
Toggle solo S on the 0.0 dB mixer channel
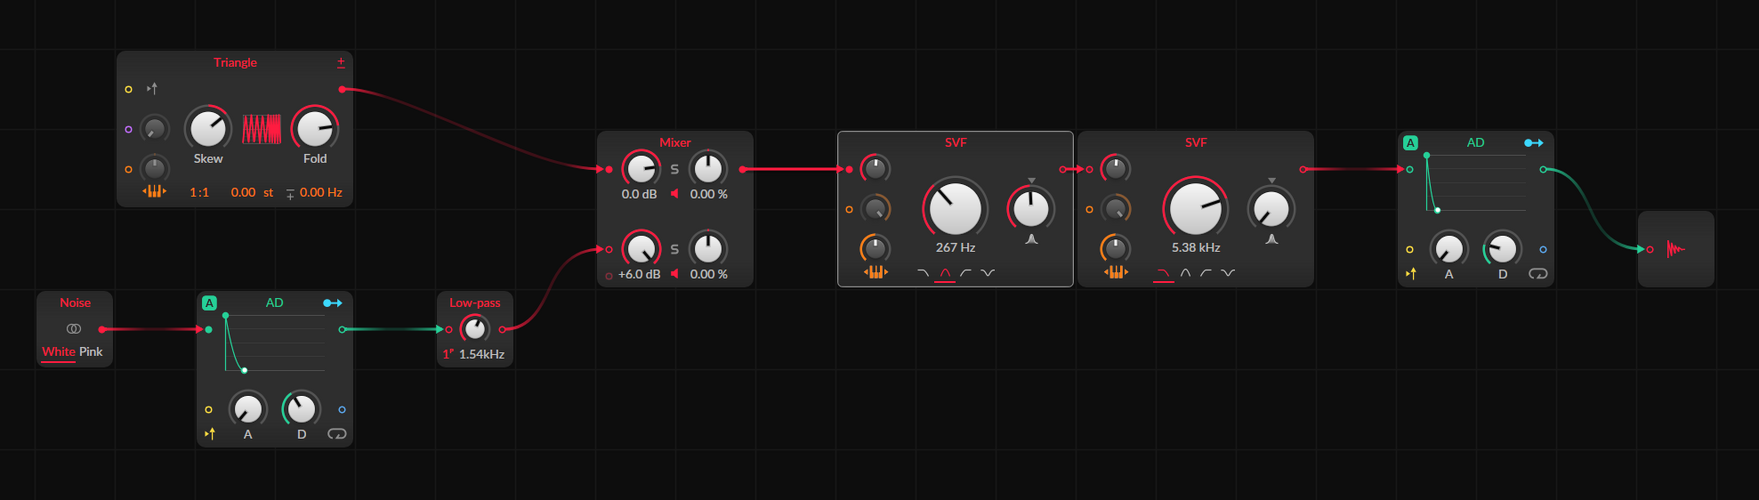(674, 169)
